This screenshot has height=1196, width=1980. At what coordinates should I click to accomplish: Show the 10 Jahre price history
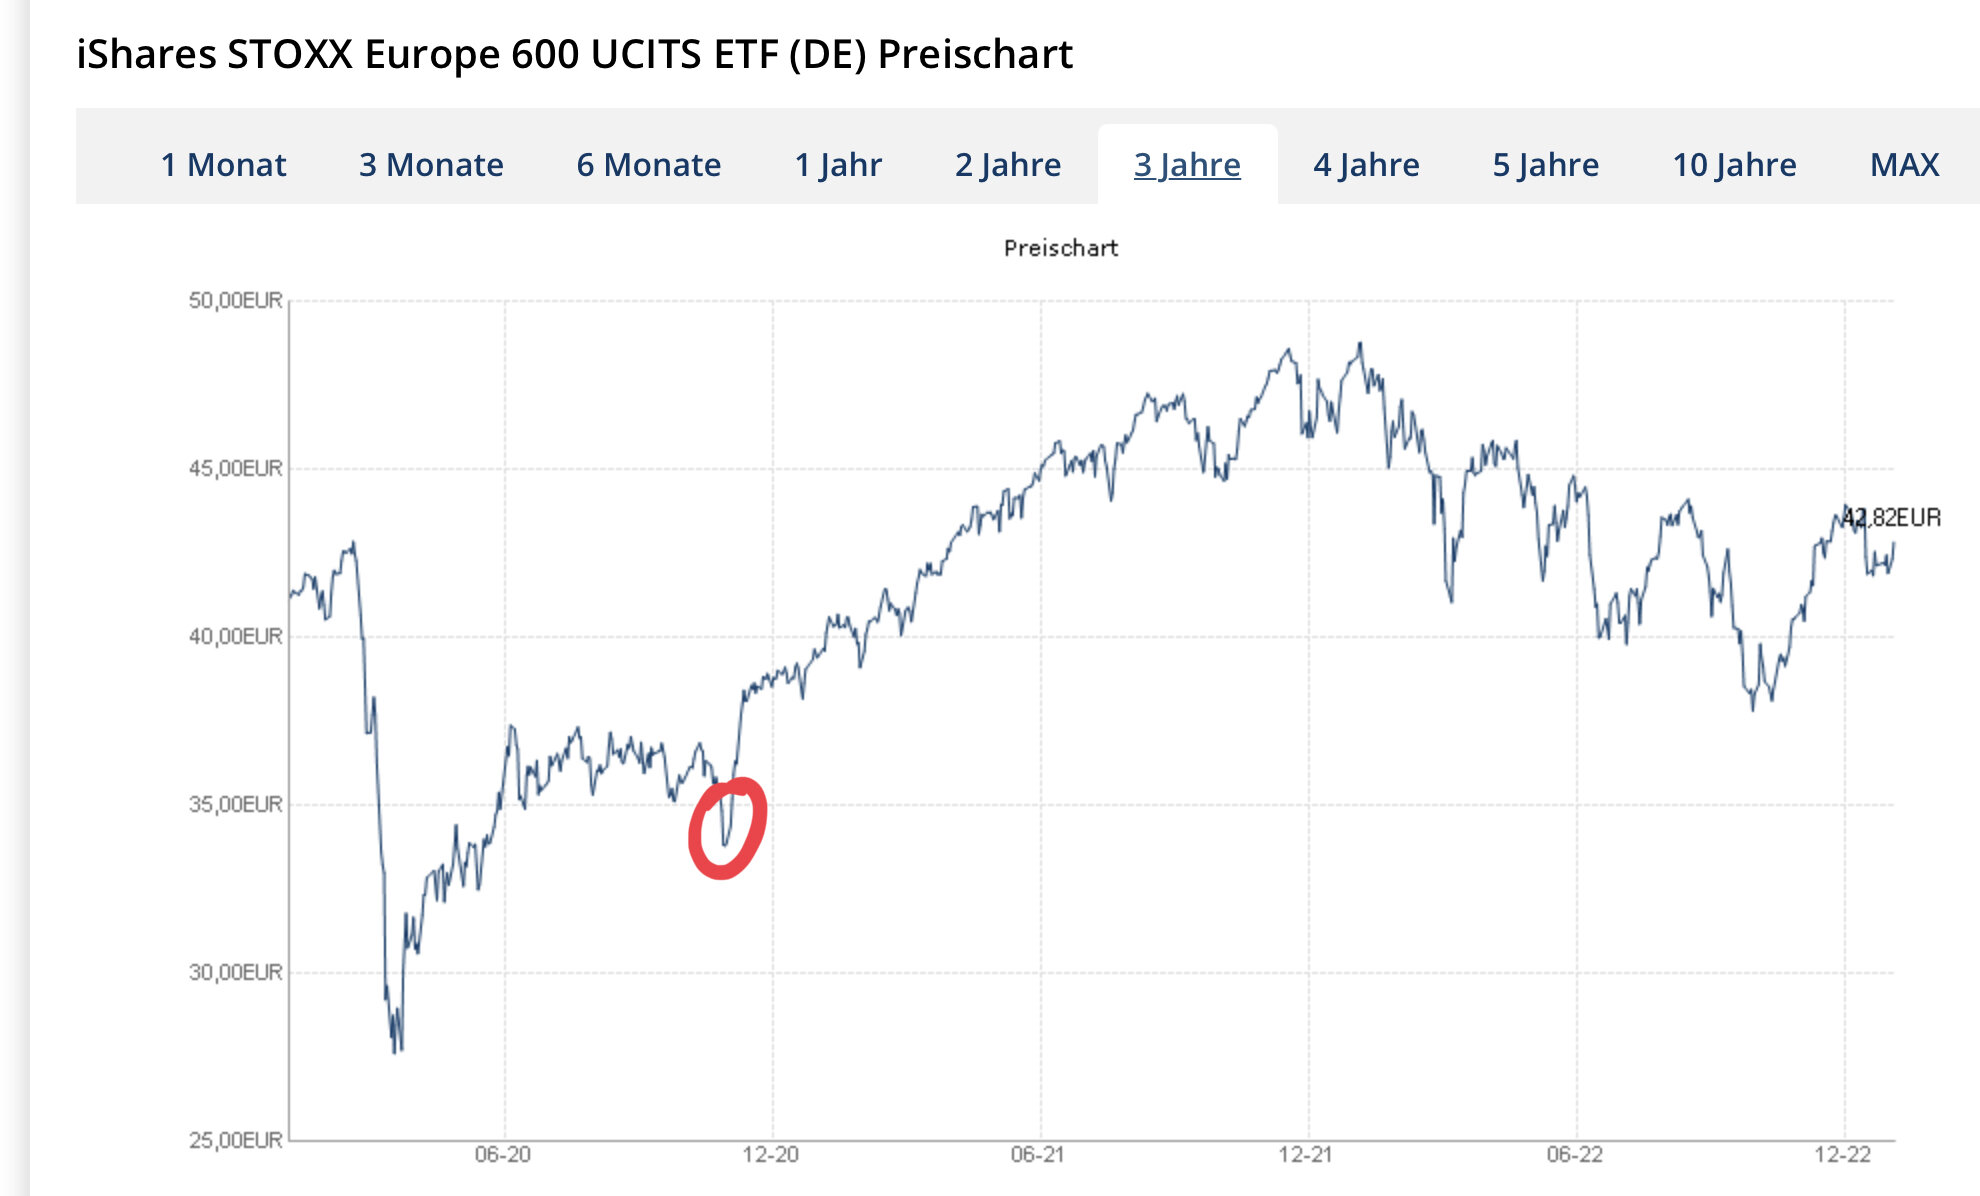[1734, 165]
